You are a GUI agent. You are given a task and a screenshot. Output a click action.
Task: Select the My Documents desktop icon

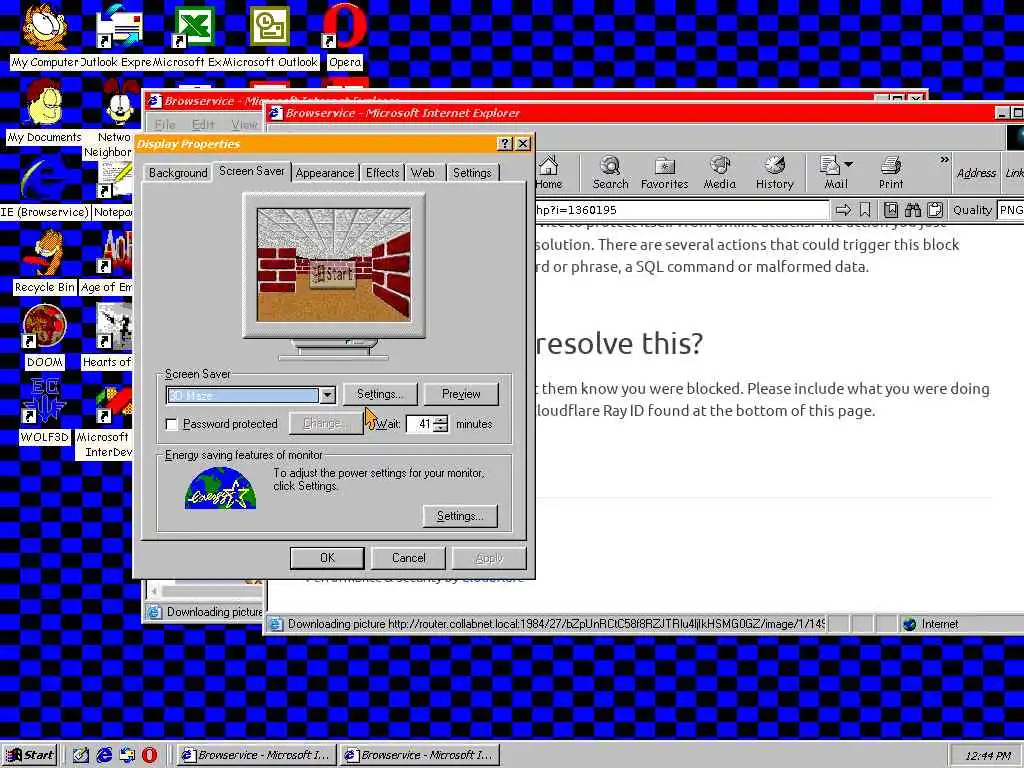[x=44, y=111]
